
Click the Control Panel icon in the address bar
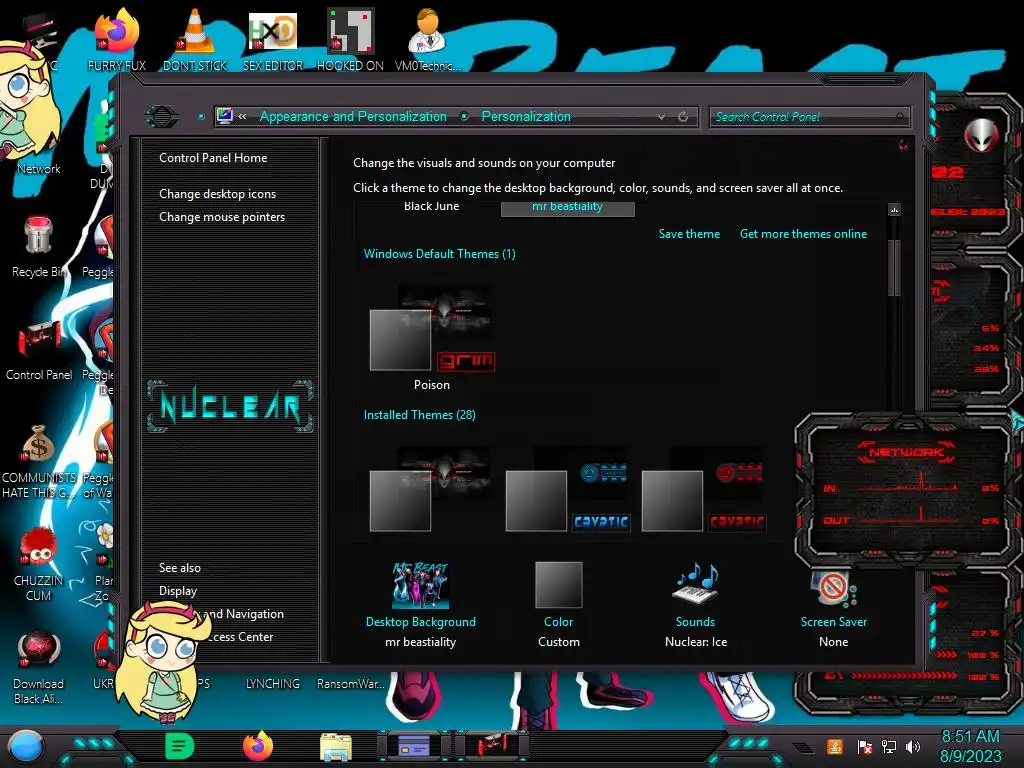[225, 116]
